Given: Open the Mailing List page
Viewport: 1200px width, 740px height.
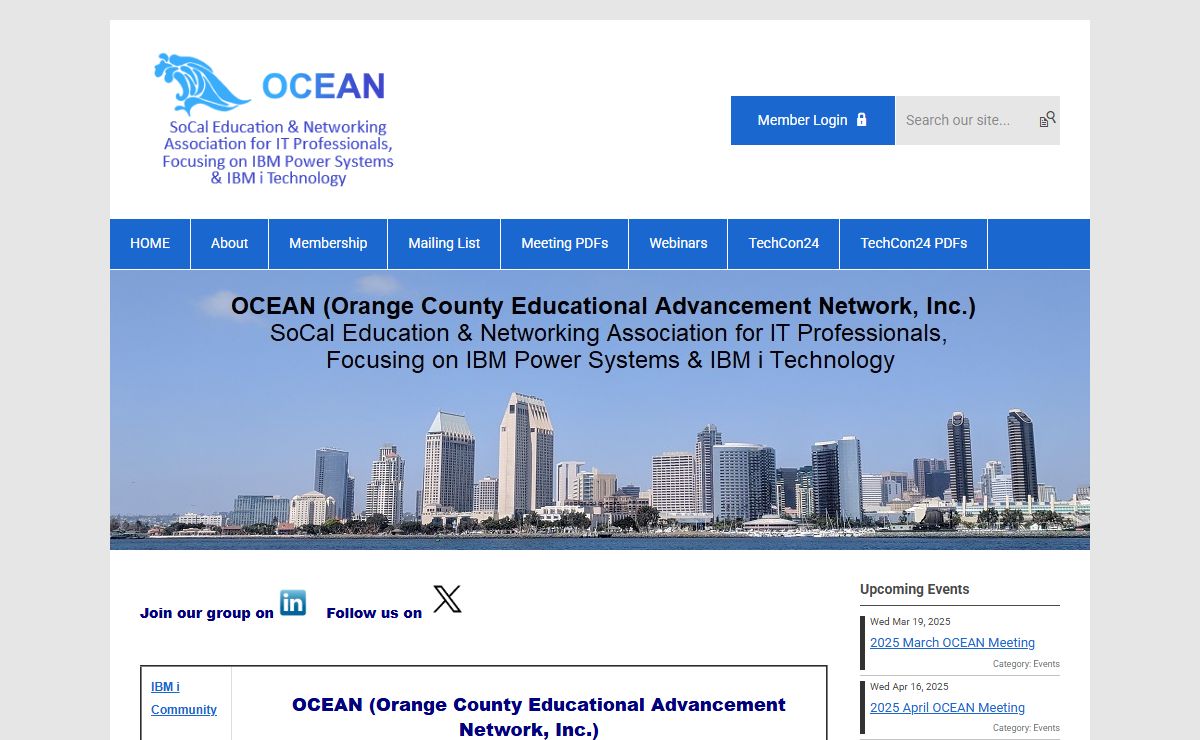Looking at the screenshot, I should pos(444,244).
